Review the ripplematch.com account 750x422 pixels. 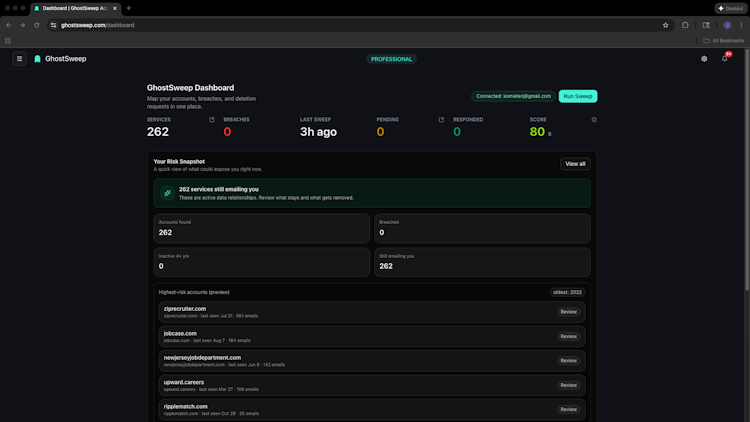pos(568,410)
